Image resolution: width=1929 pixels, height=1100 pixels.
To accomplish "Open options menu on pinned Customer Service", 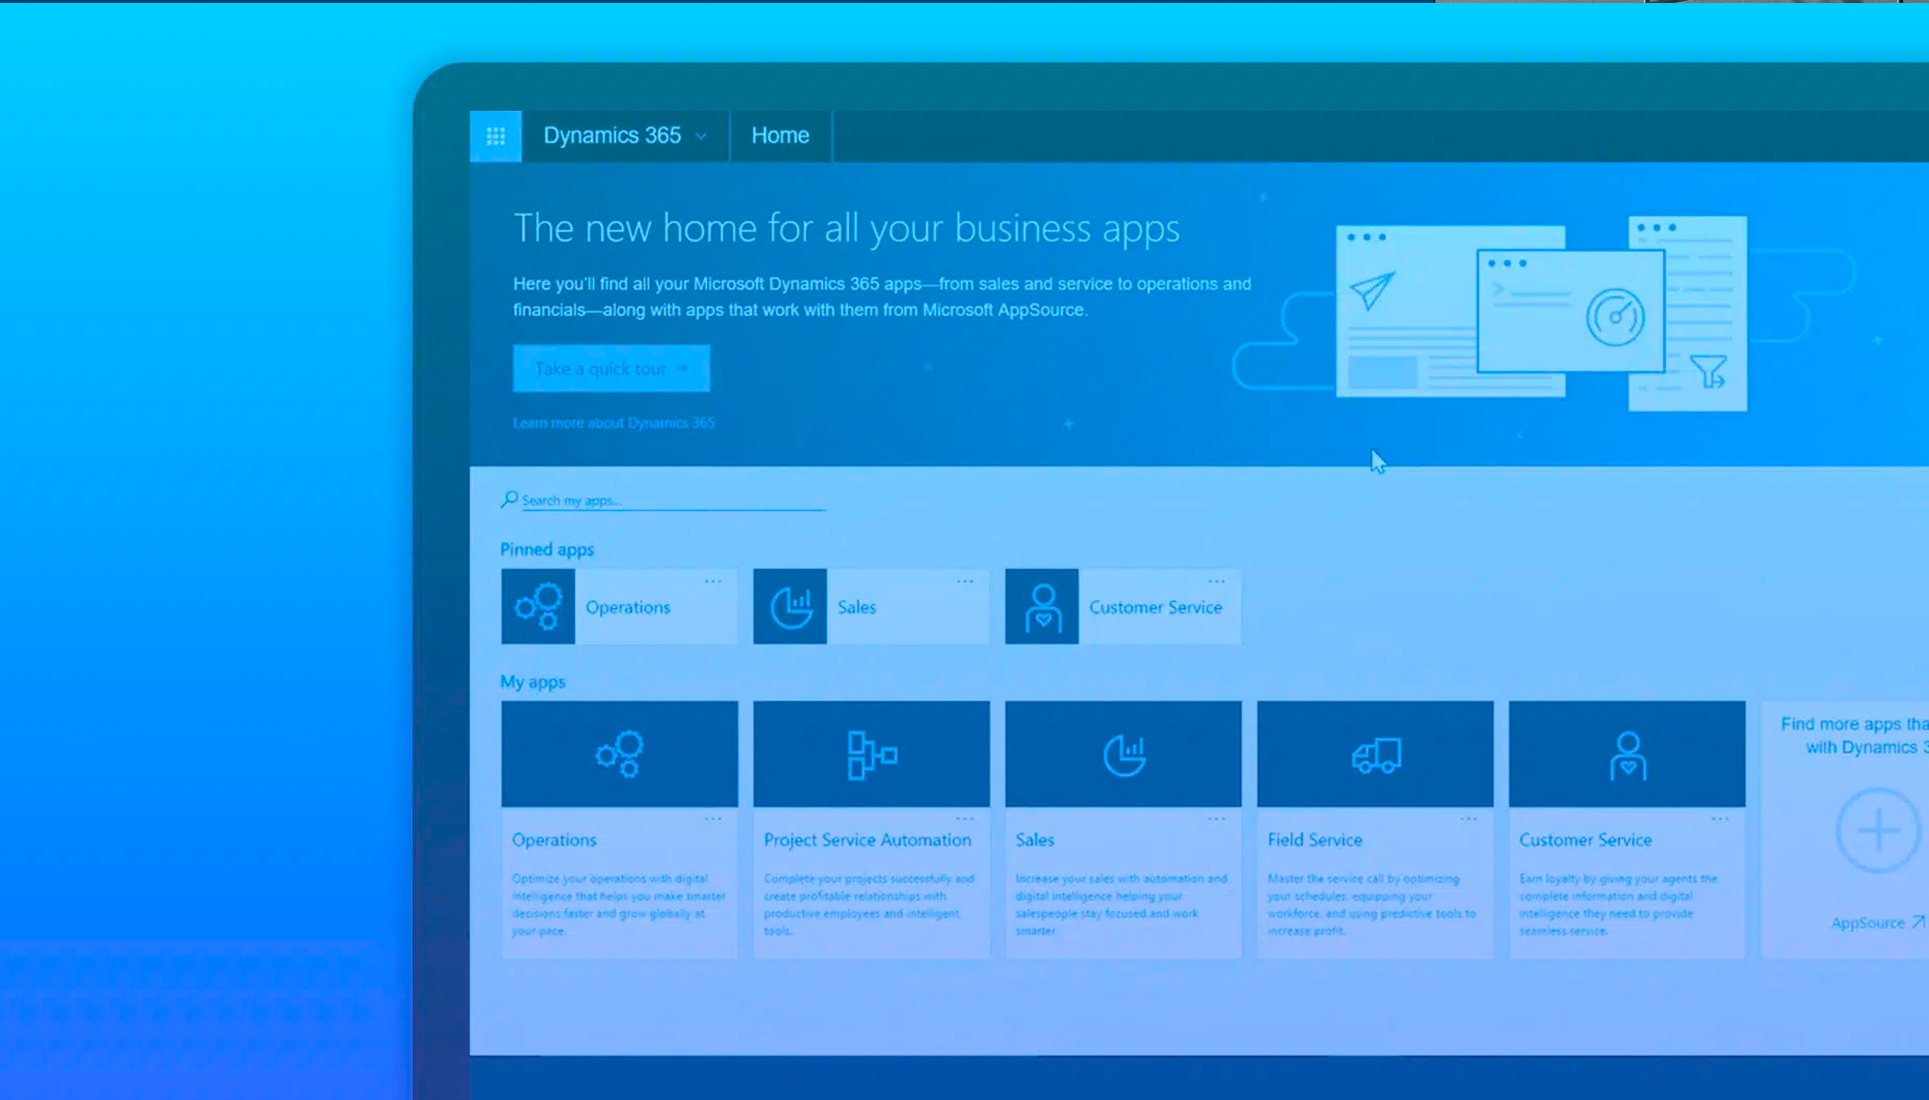I will click(1217, 581).
